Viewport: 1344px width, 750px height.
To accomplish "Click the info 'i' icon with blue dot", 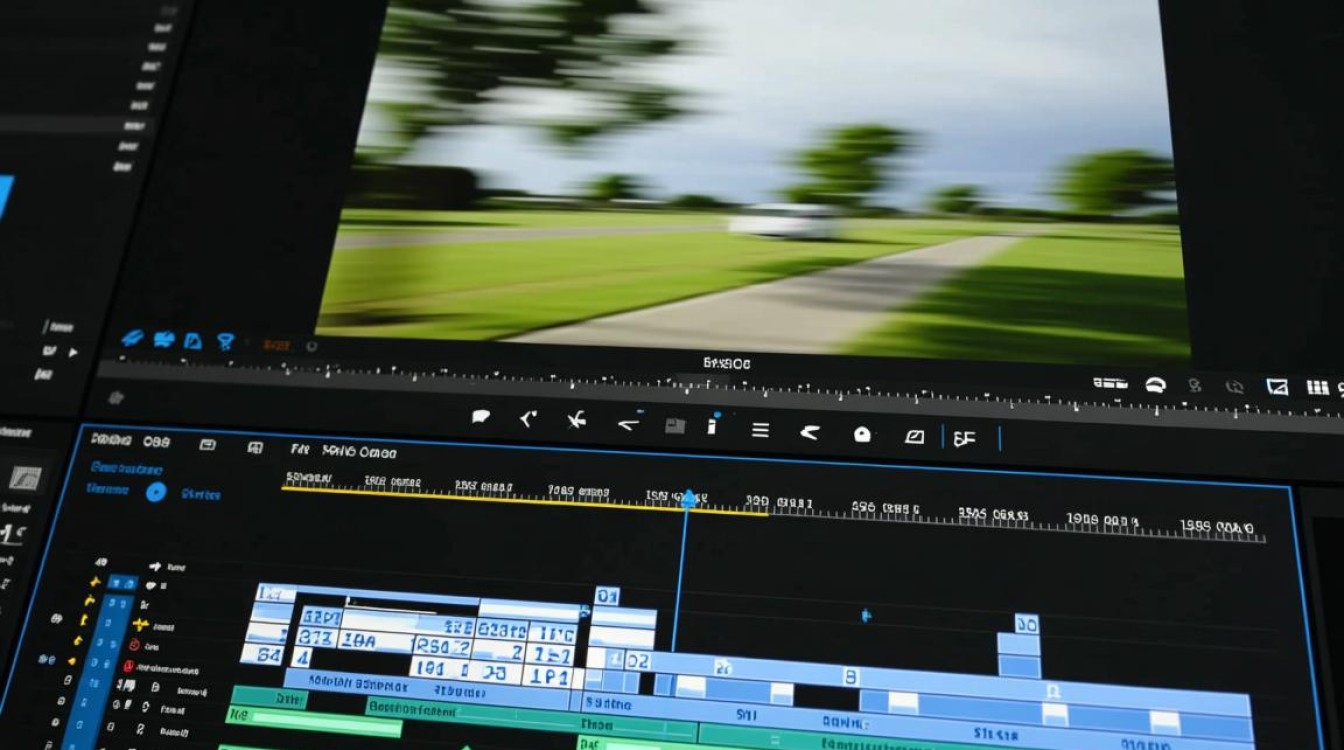I will pos(713,425).
